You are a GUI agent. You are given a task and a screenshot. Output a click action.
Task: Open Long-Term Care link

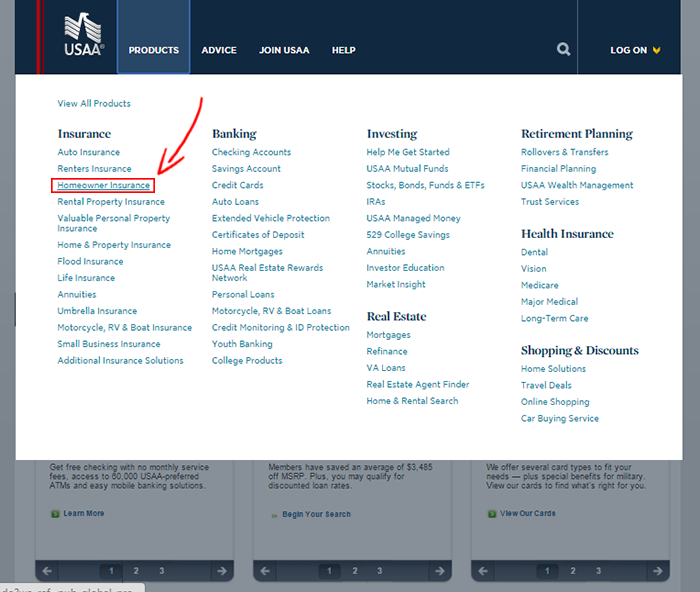(x=554, y=318)
